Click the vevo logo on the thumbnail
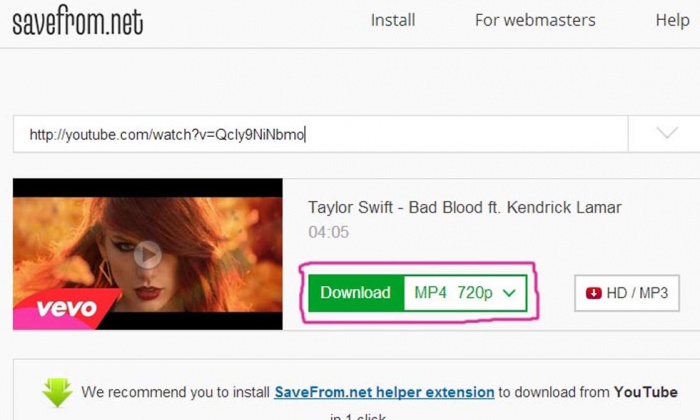Screen dimensions: 700x420 pos(67,308)
